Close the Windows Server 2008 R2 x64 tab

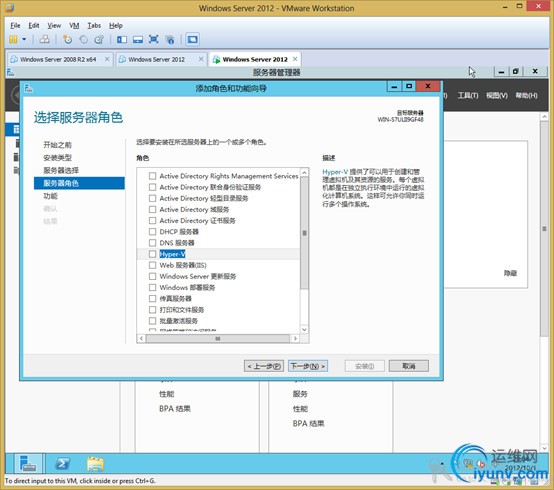tap(107, 59)
